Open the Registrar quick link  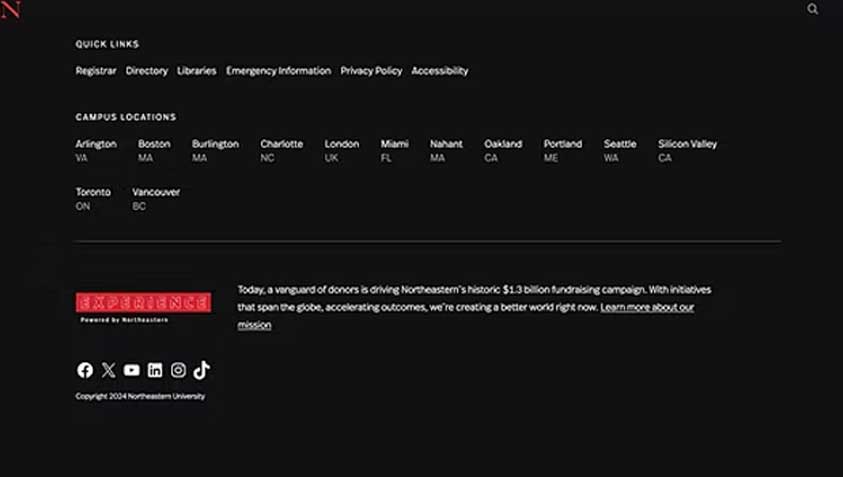coord(96,71)
